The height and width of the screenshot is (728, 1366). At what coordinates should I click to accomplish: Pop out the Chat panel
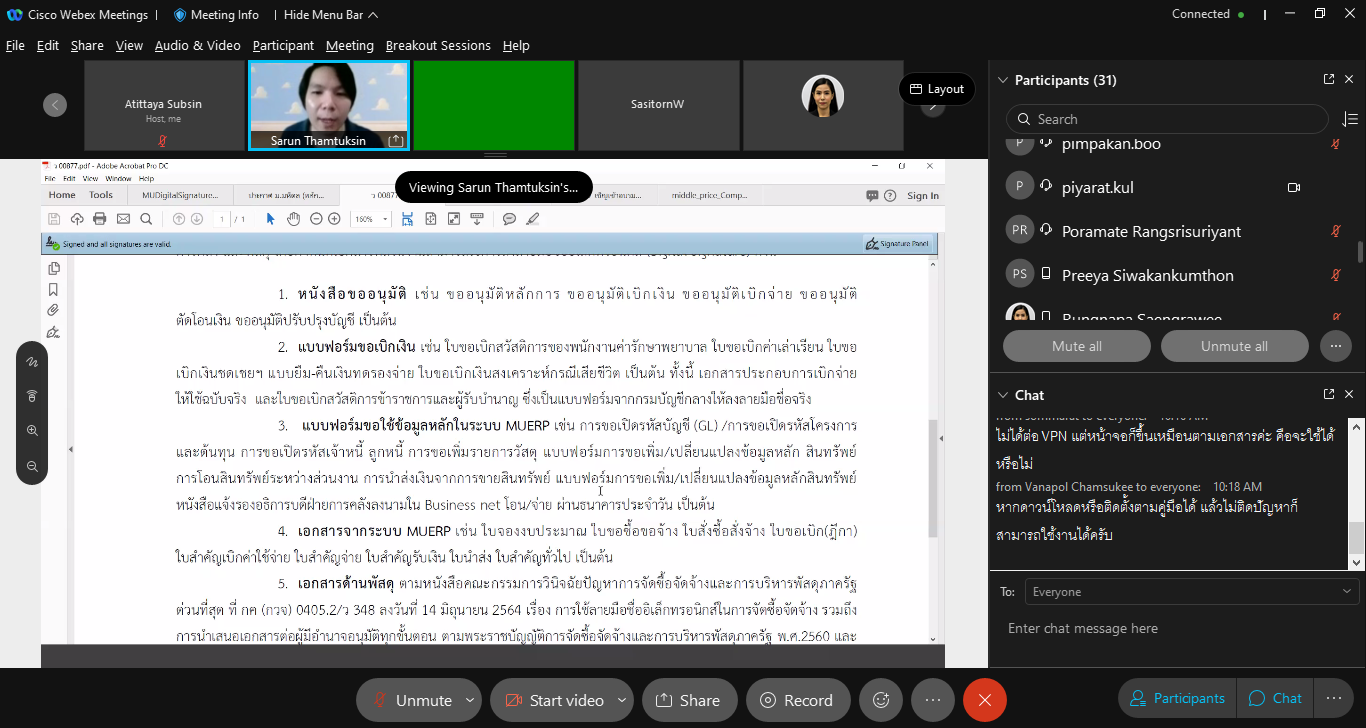coord(1329,395)
